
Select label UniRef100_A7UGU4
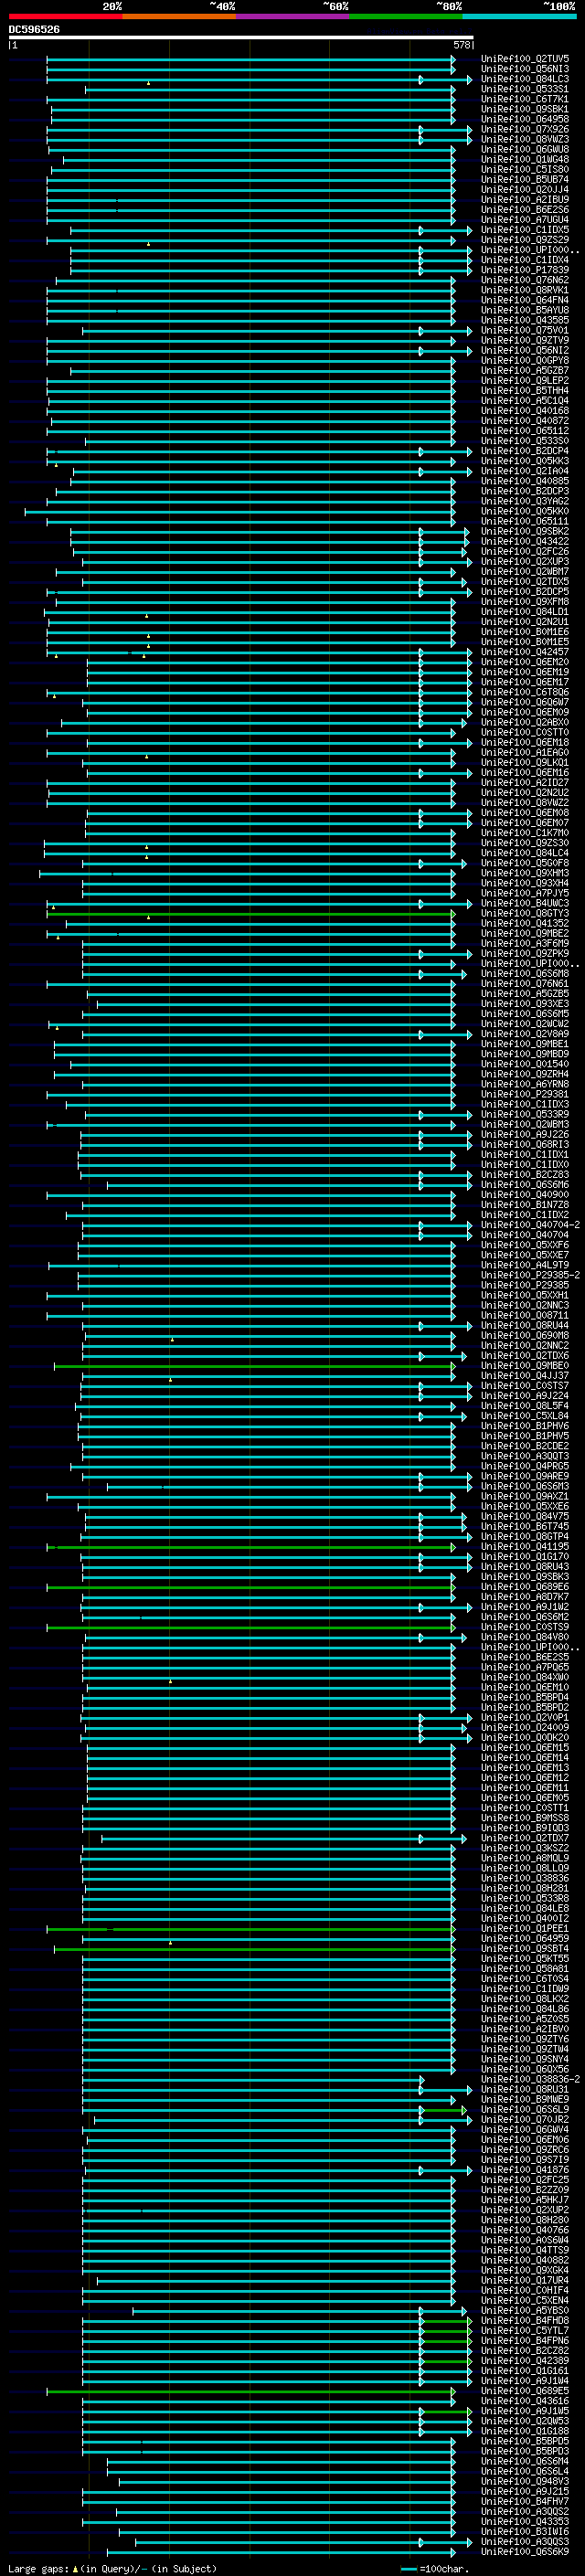point(525,219)
